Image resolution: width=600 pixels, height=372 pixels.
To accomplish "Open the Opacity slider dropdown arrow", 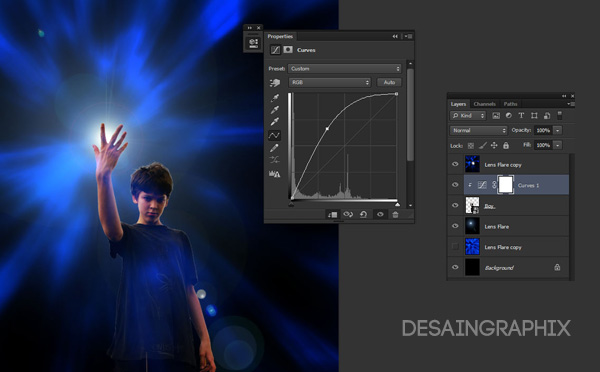I will [558, 131].
